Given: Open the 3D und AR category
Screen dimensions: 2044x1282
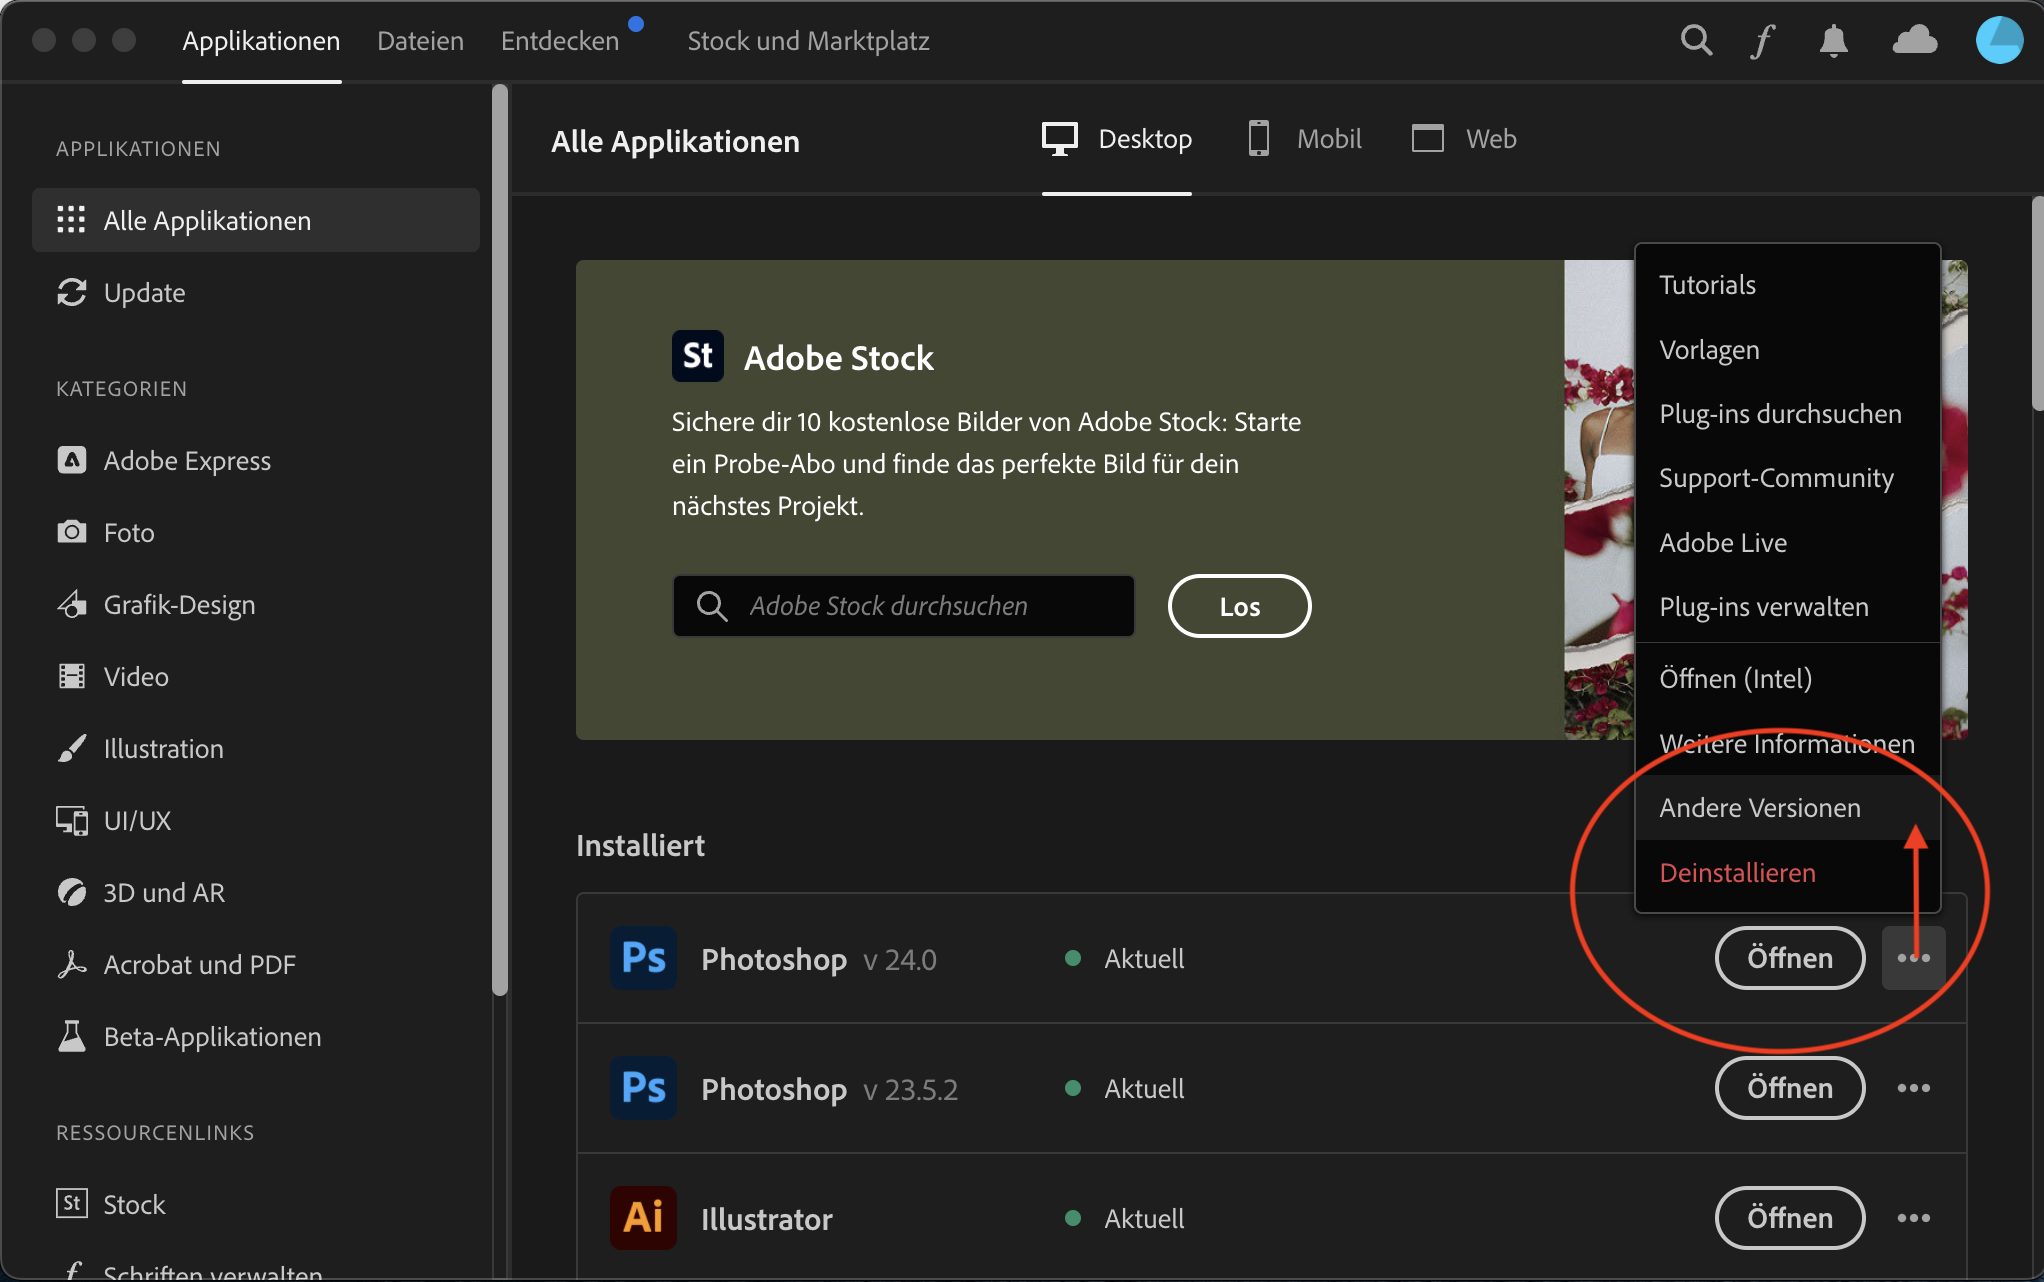Looking at the screenshot, I should [164, 893].
